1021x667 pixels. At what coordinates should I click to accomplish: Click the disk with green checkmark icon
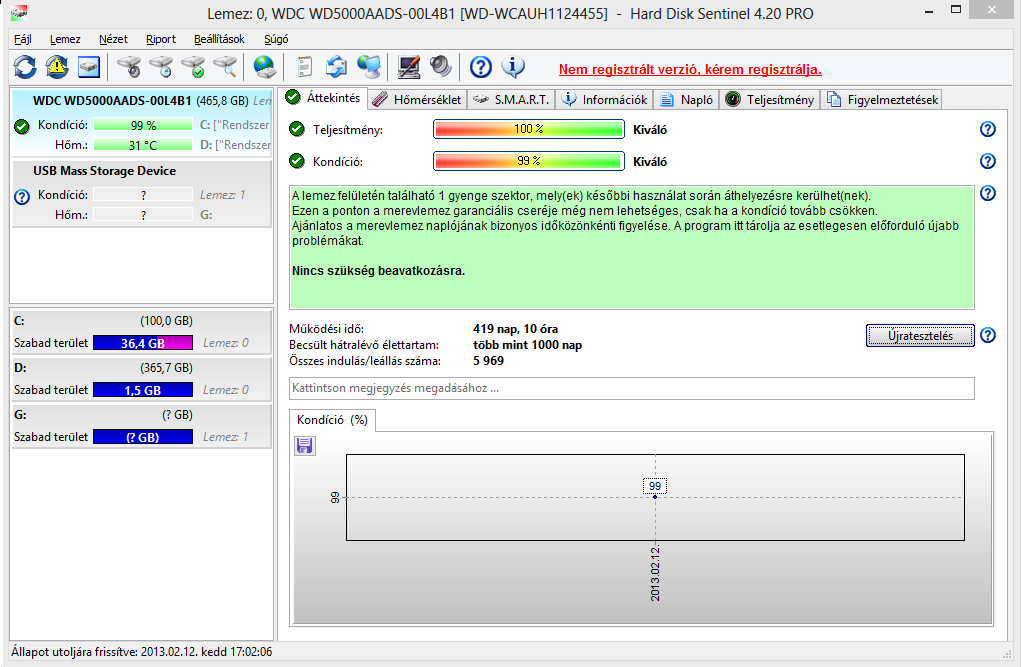(x=193, y=66)
